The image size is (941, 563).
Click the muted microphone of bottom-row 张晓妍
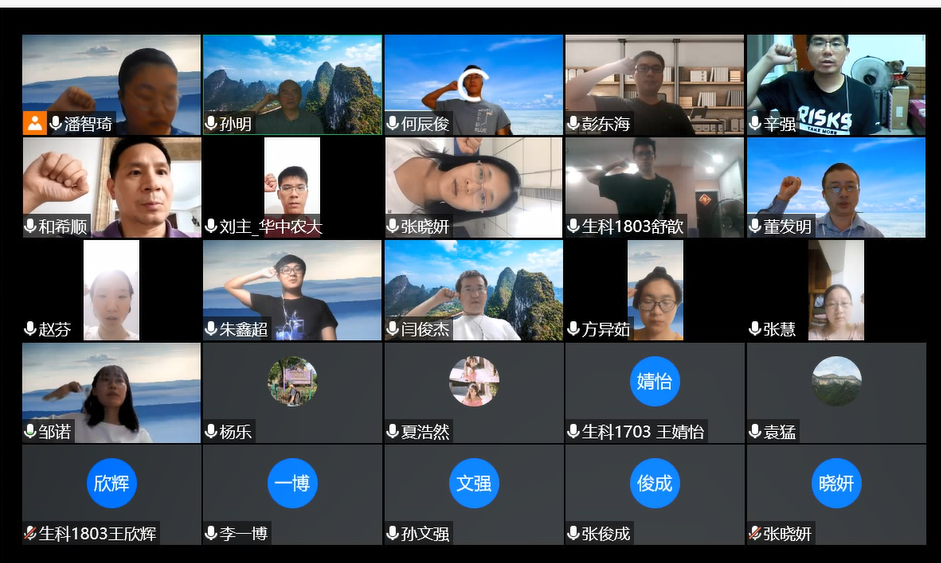pyautogui.click(x=755, y=534)
